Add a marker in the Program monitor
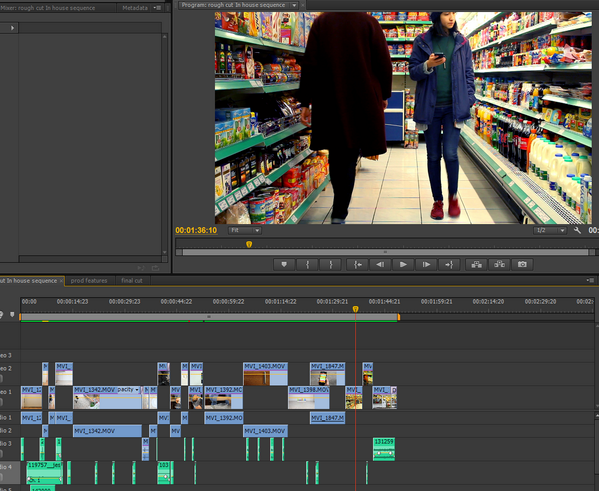Screen dimensions: 599x491 [284, 264]
